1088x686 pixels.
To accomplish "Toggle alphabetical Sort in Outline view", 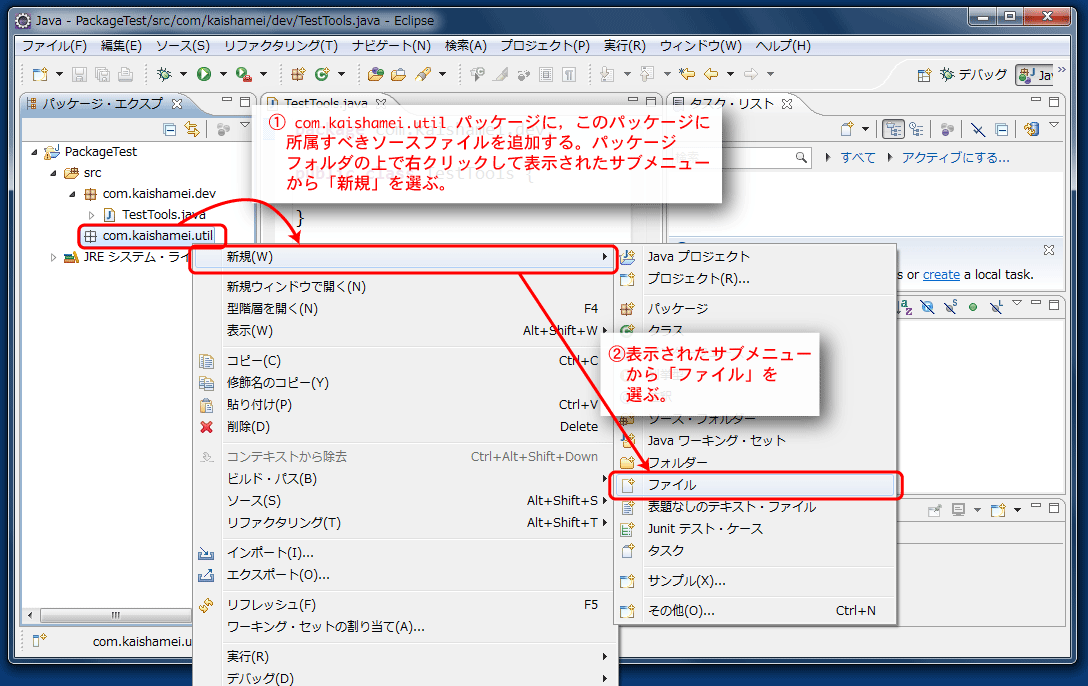I will point(906,306).
